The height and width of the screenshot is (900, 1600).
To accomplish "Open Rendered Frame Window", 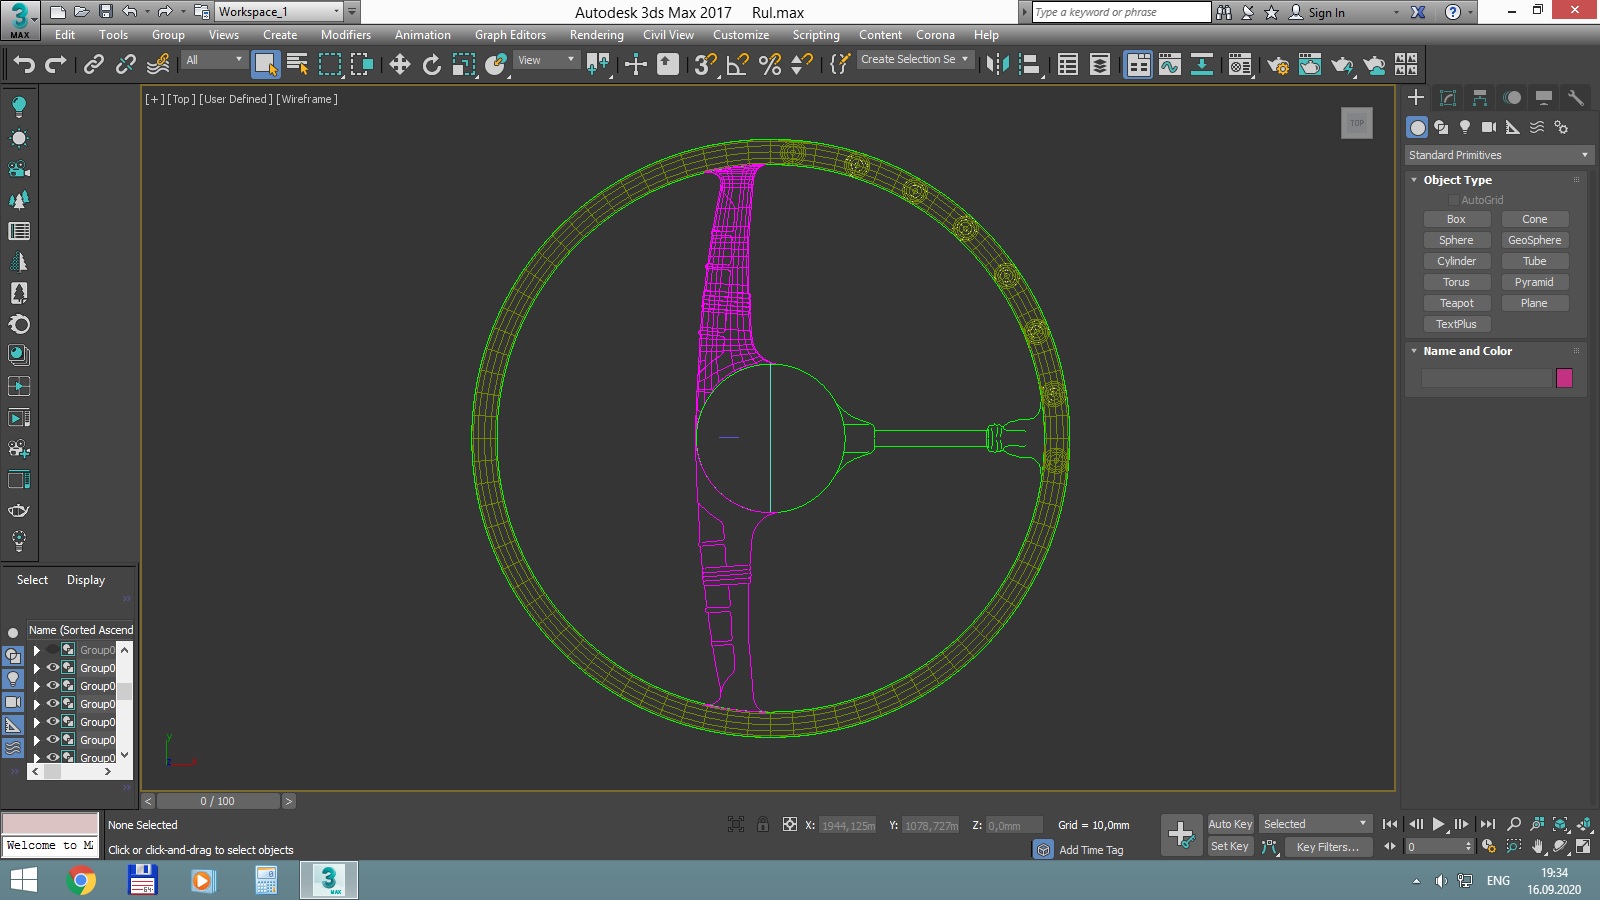I will coord(1310,65).
